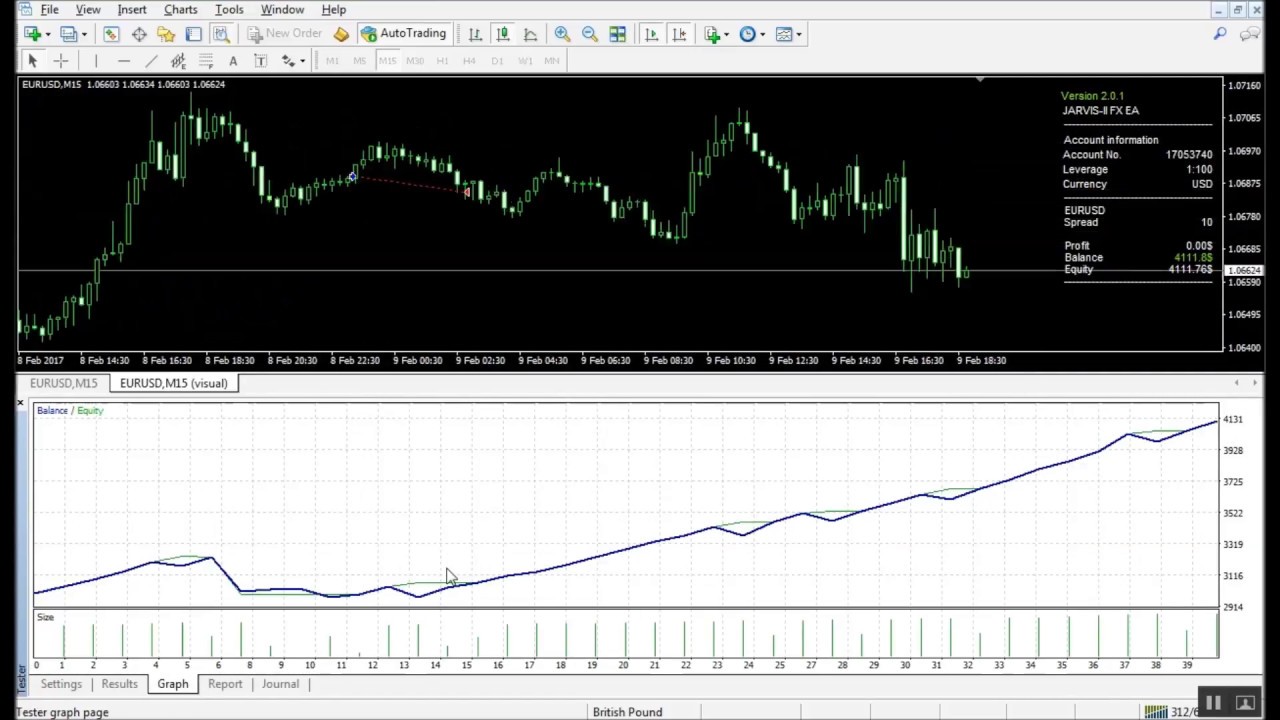
Task: Zoom out on the chart
Action: click(x=590, y=34)
